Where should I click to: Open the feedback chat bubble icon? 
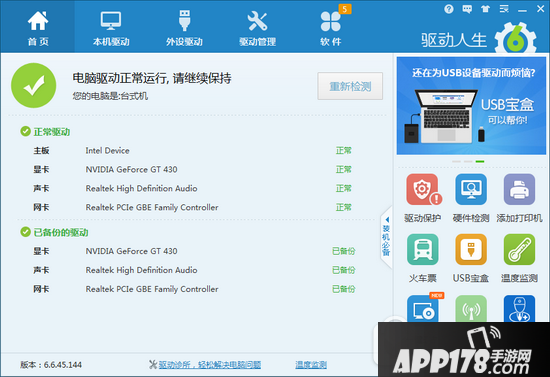(467, 9)
